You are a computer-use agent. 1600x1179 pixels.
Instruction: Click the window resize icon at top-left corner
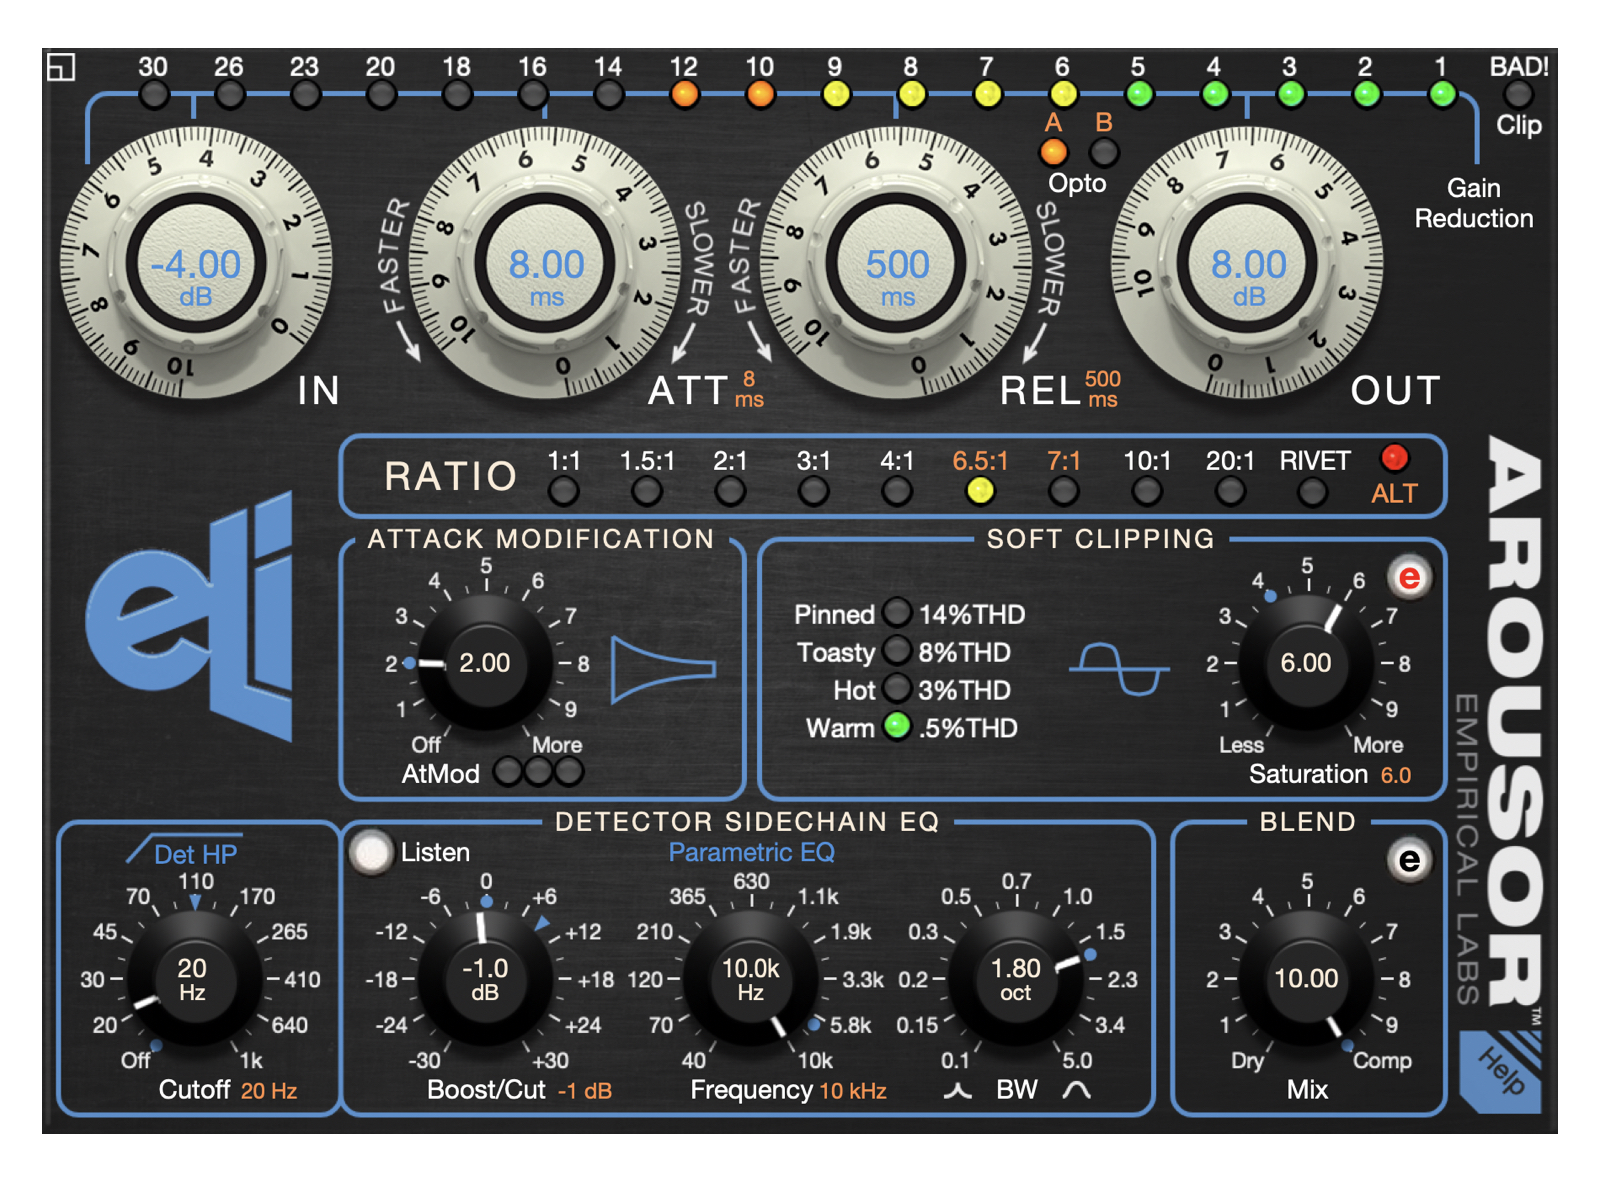(x=61, y=67)
